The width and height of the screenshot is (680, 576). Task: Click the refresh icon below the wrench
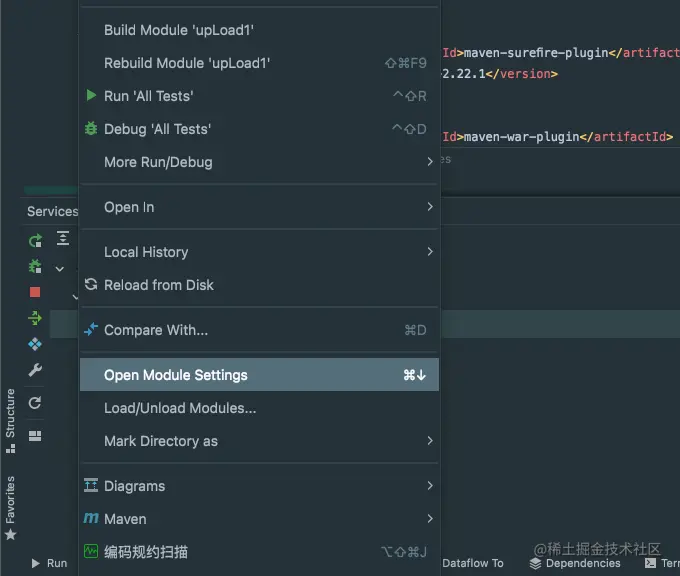pyautogui.click(x=35, y=402)
